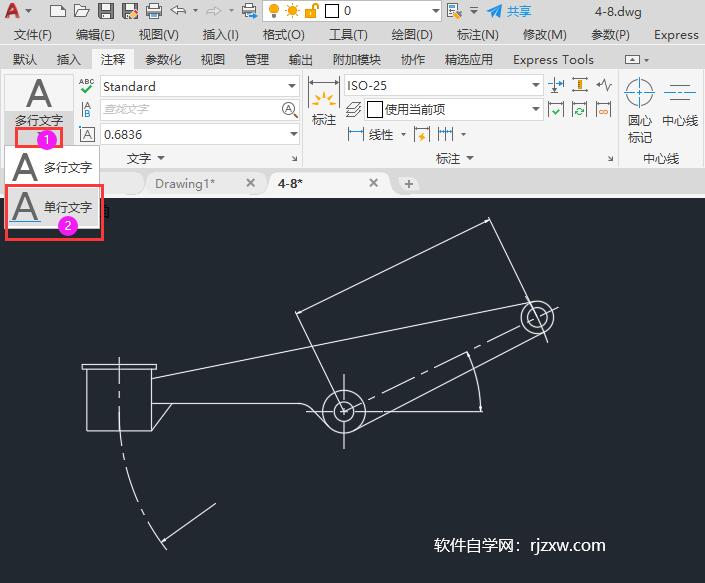705x583 pixels.
Task: Open the 格式(O) menu
Action: (x=283, y=35)
